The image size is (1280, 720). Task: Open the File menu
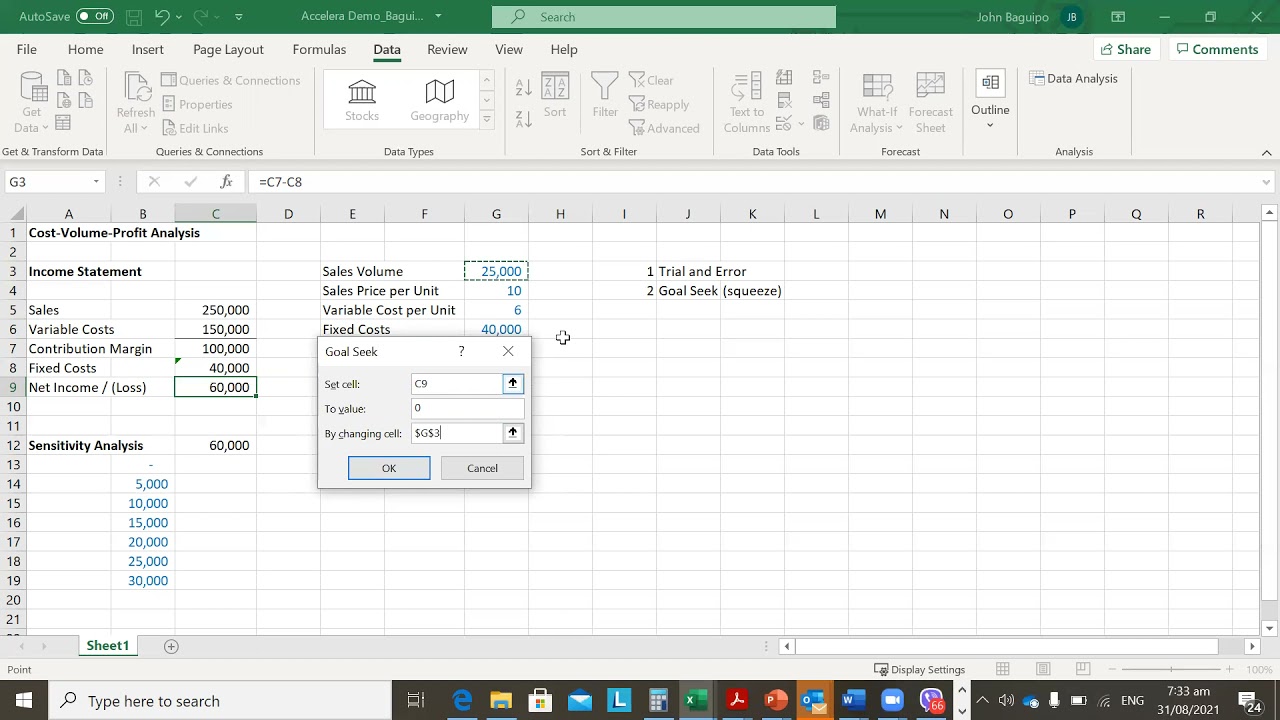pyautogui.click(x=27, y=49)
